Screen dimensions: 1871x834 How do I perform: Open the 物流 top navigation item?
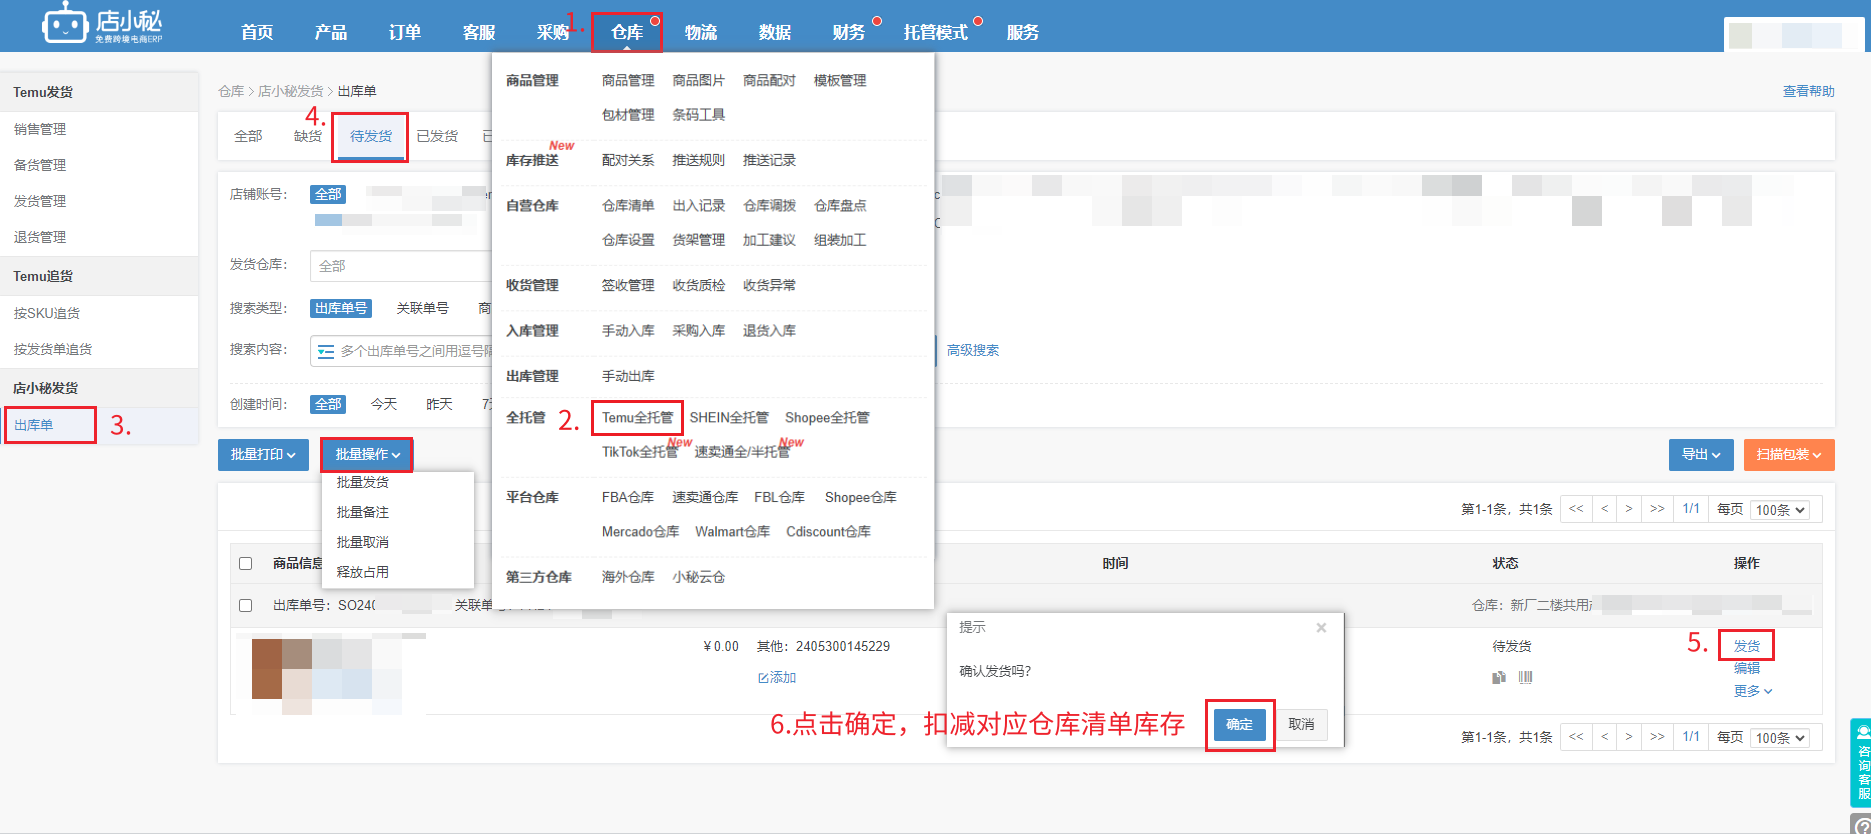701,32
